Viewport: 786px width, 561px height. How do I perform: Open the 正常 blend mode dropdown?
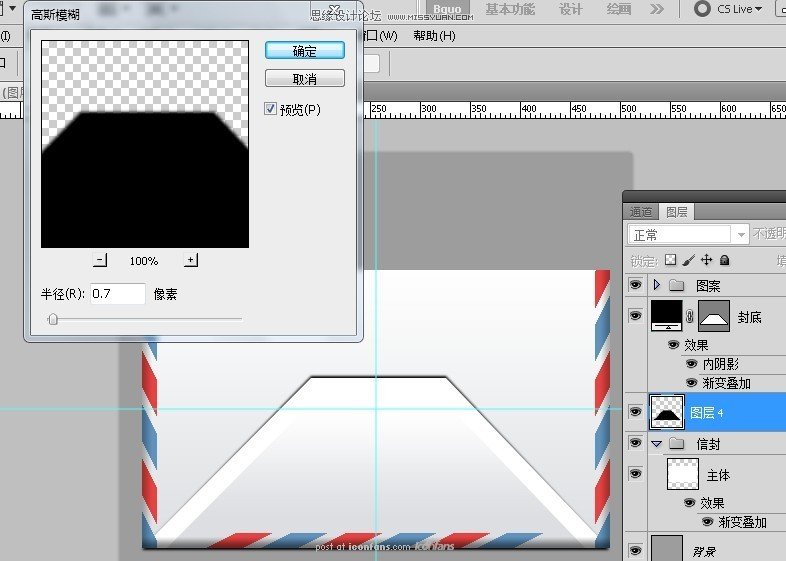[688, 234]
